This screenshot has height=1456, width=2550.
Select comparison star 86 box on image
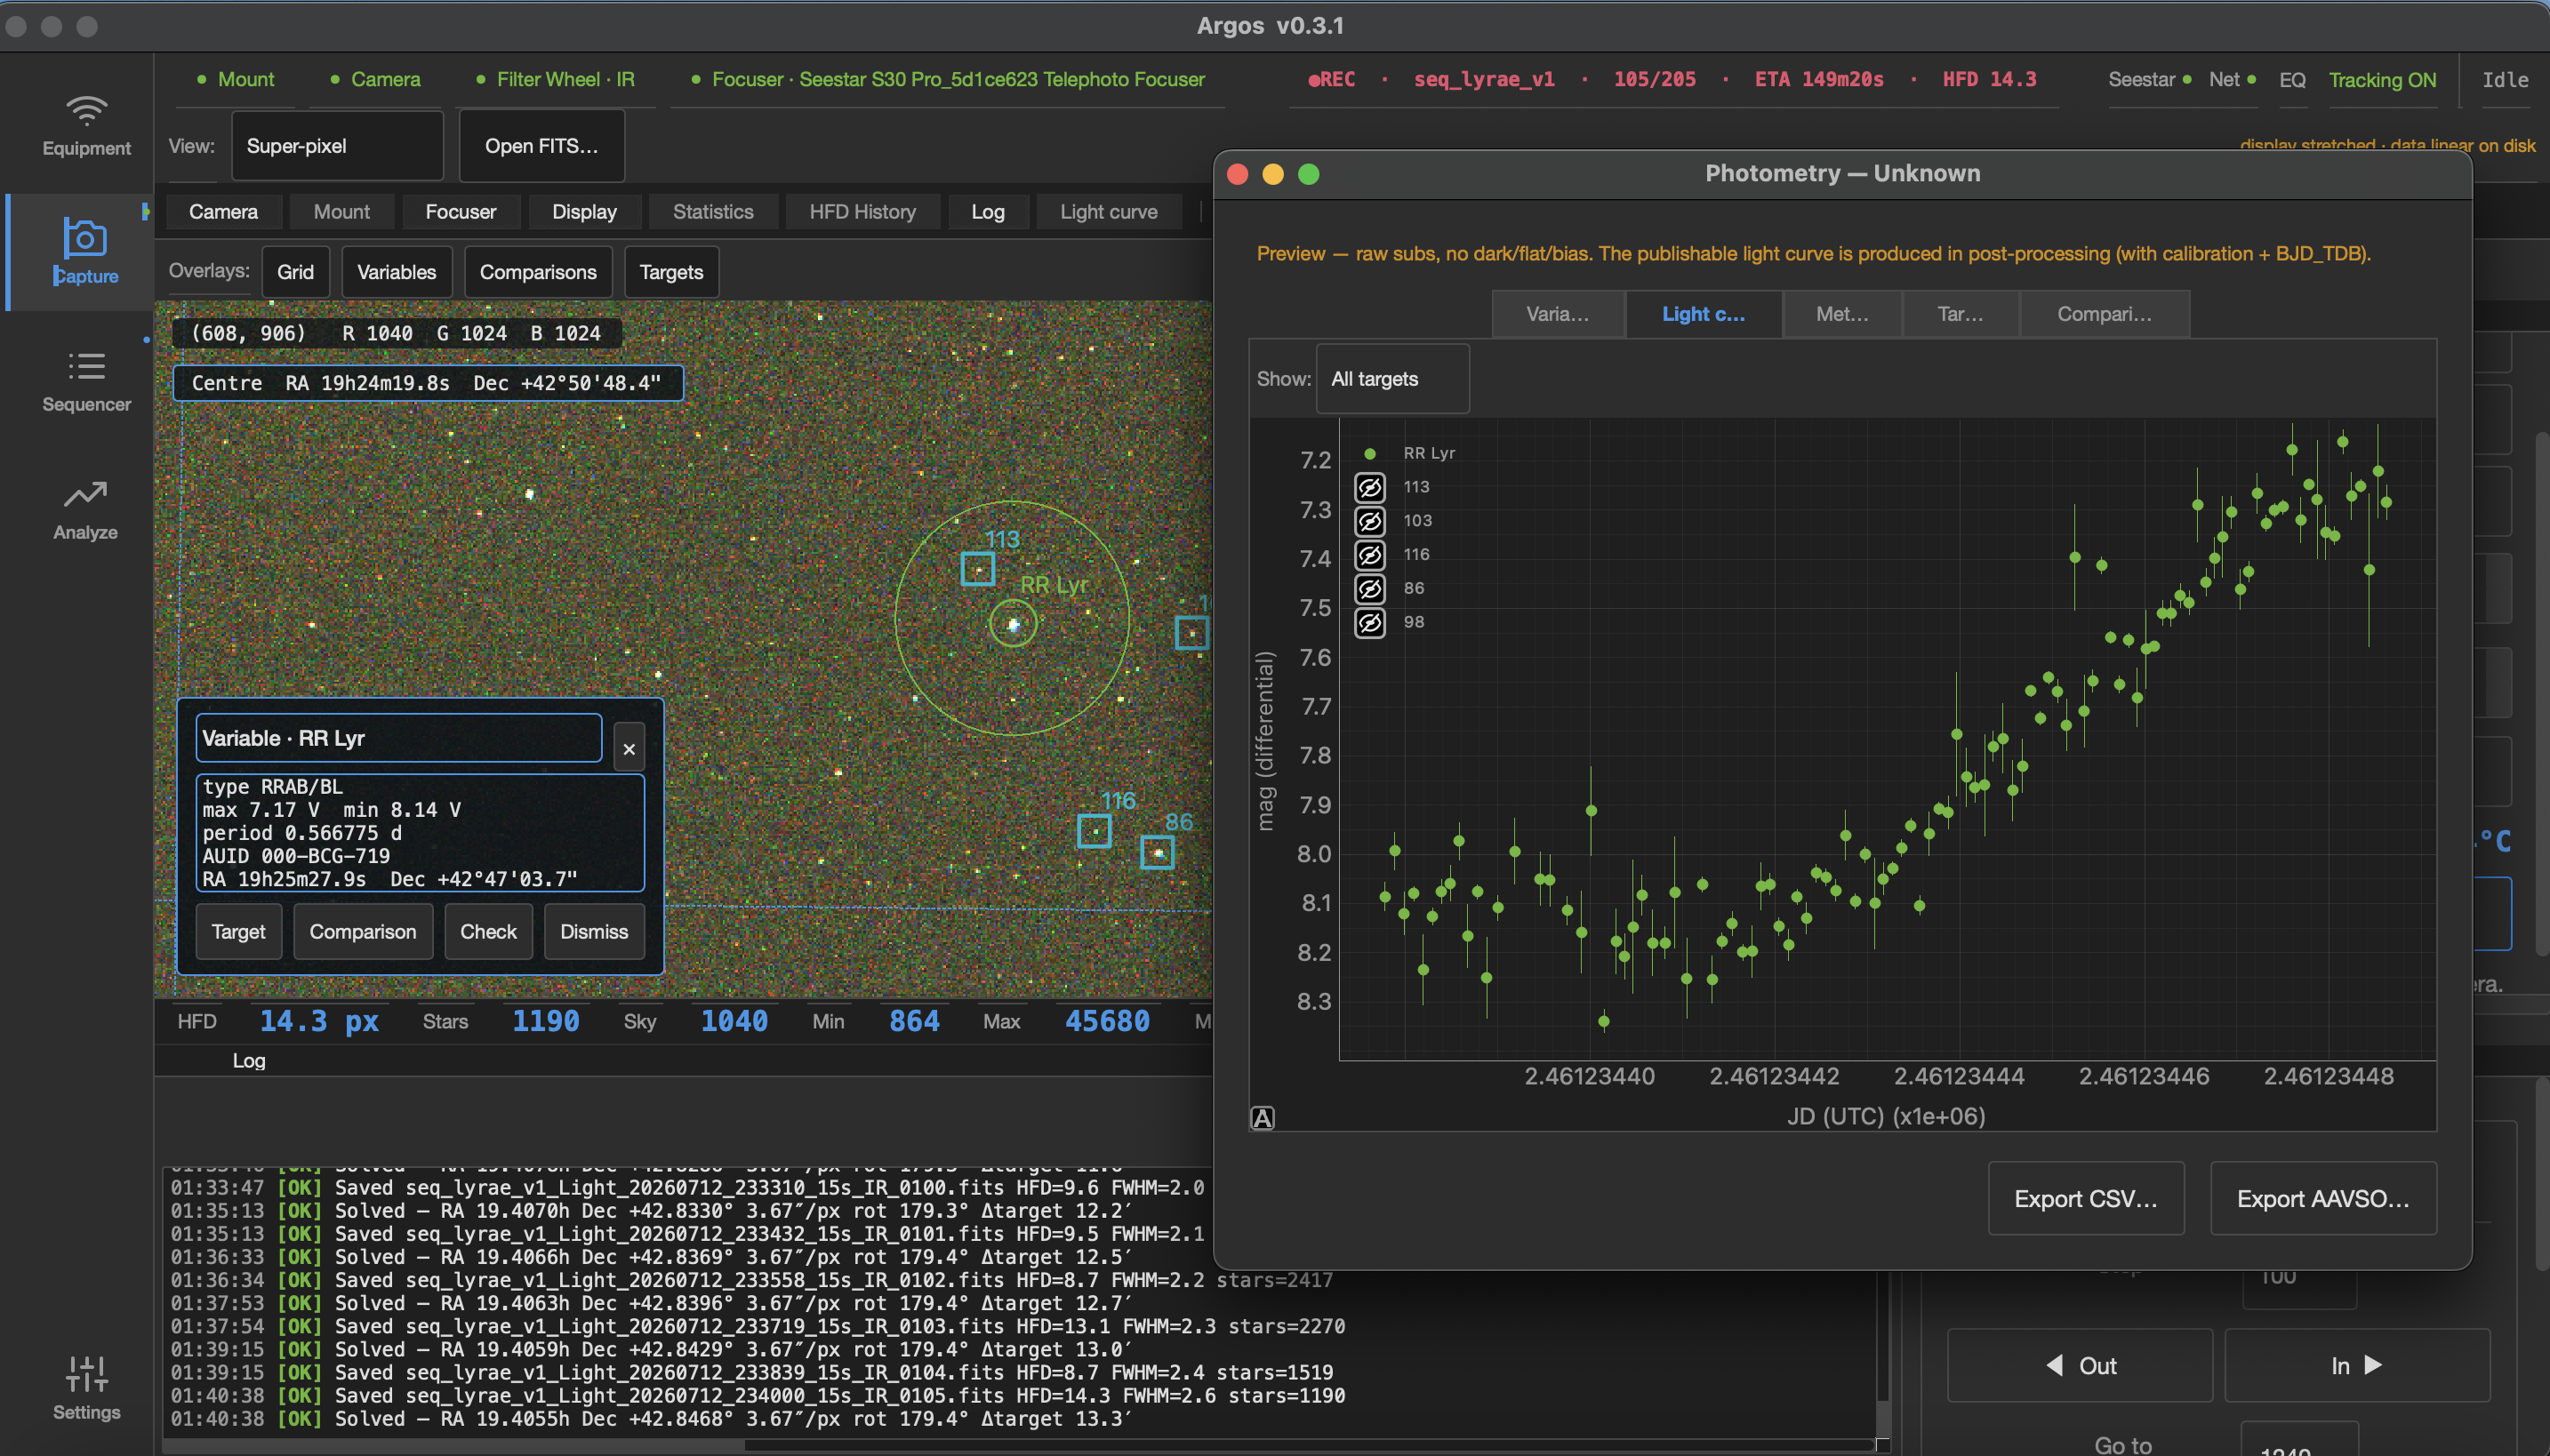pyautogui.click(x=1157, y=852)
